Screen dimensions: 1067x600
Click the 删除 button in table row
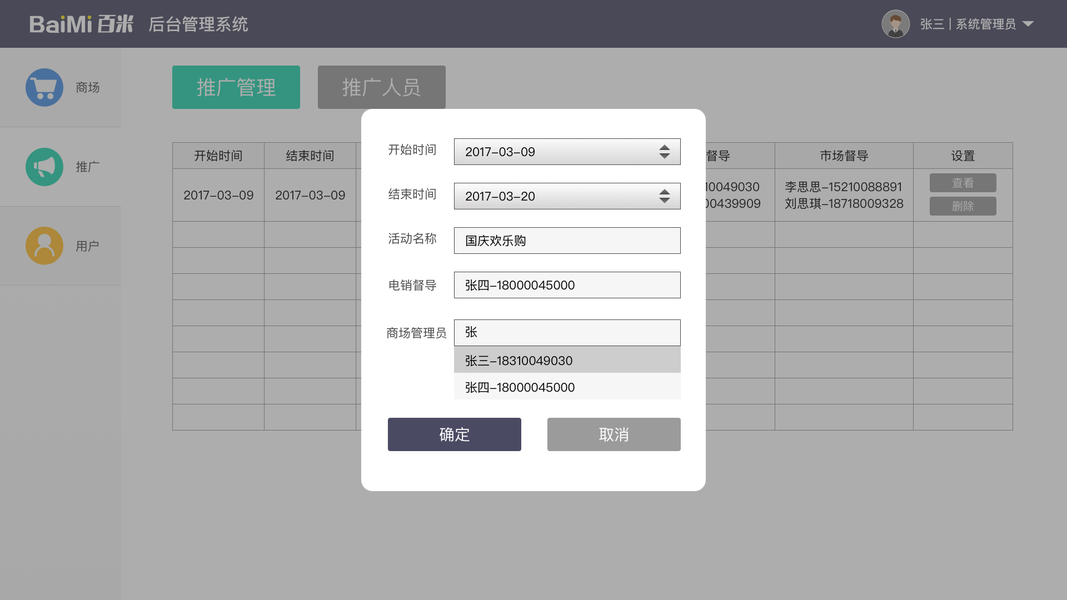(962, 206)
